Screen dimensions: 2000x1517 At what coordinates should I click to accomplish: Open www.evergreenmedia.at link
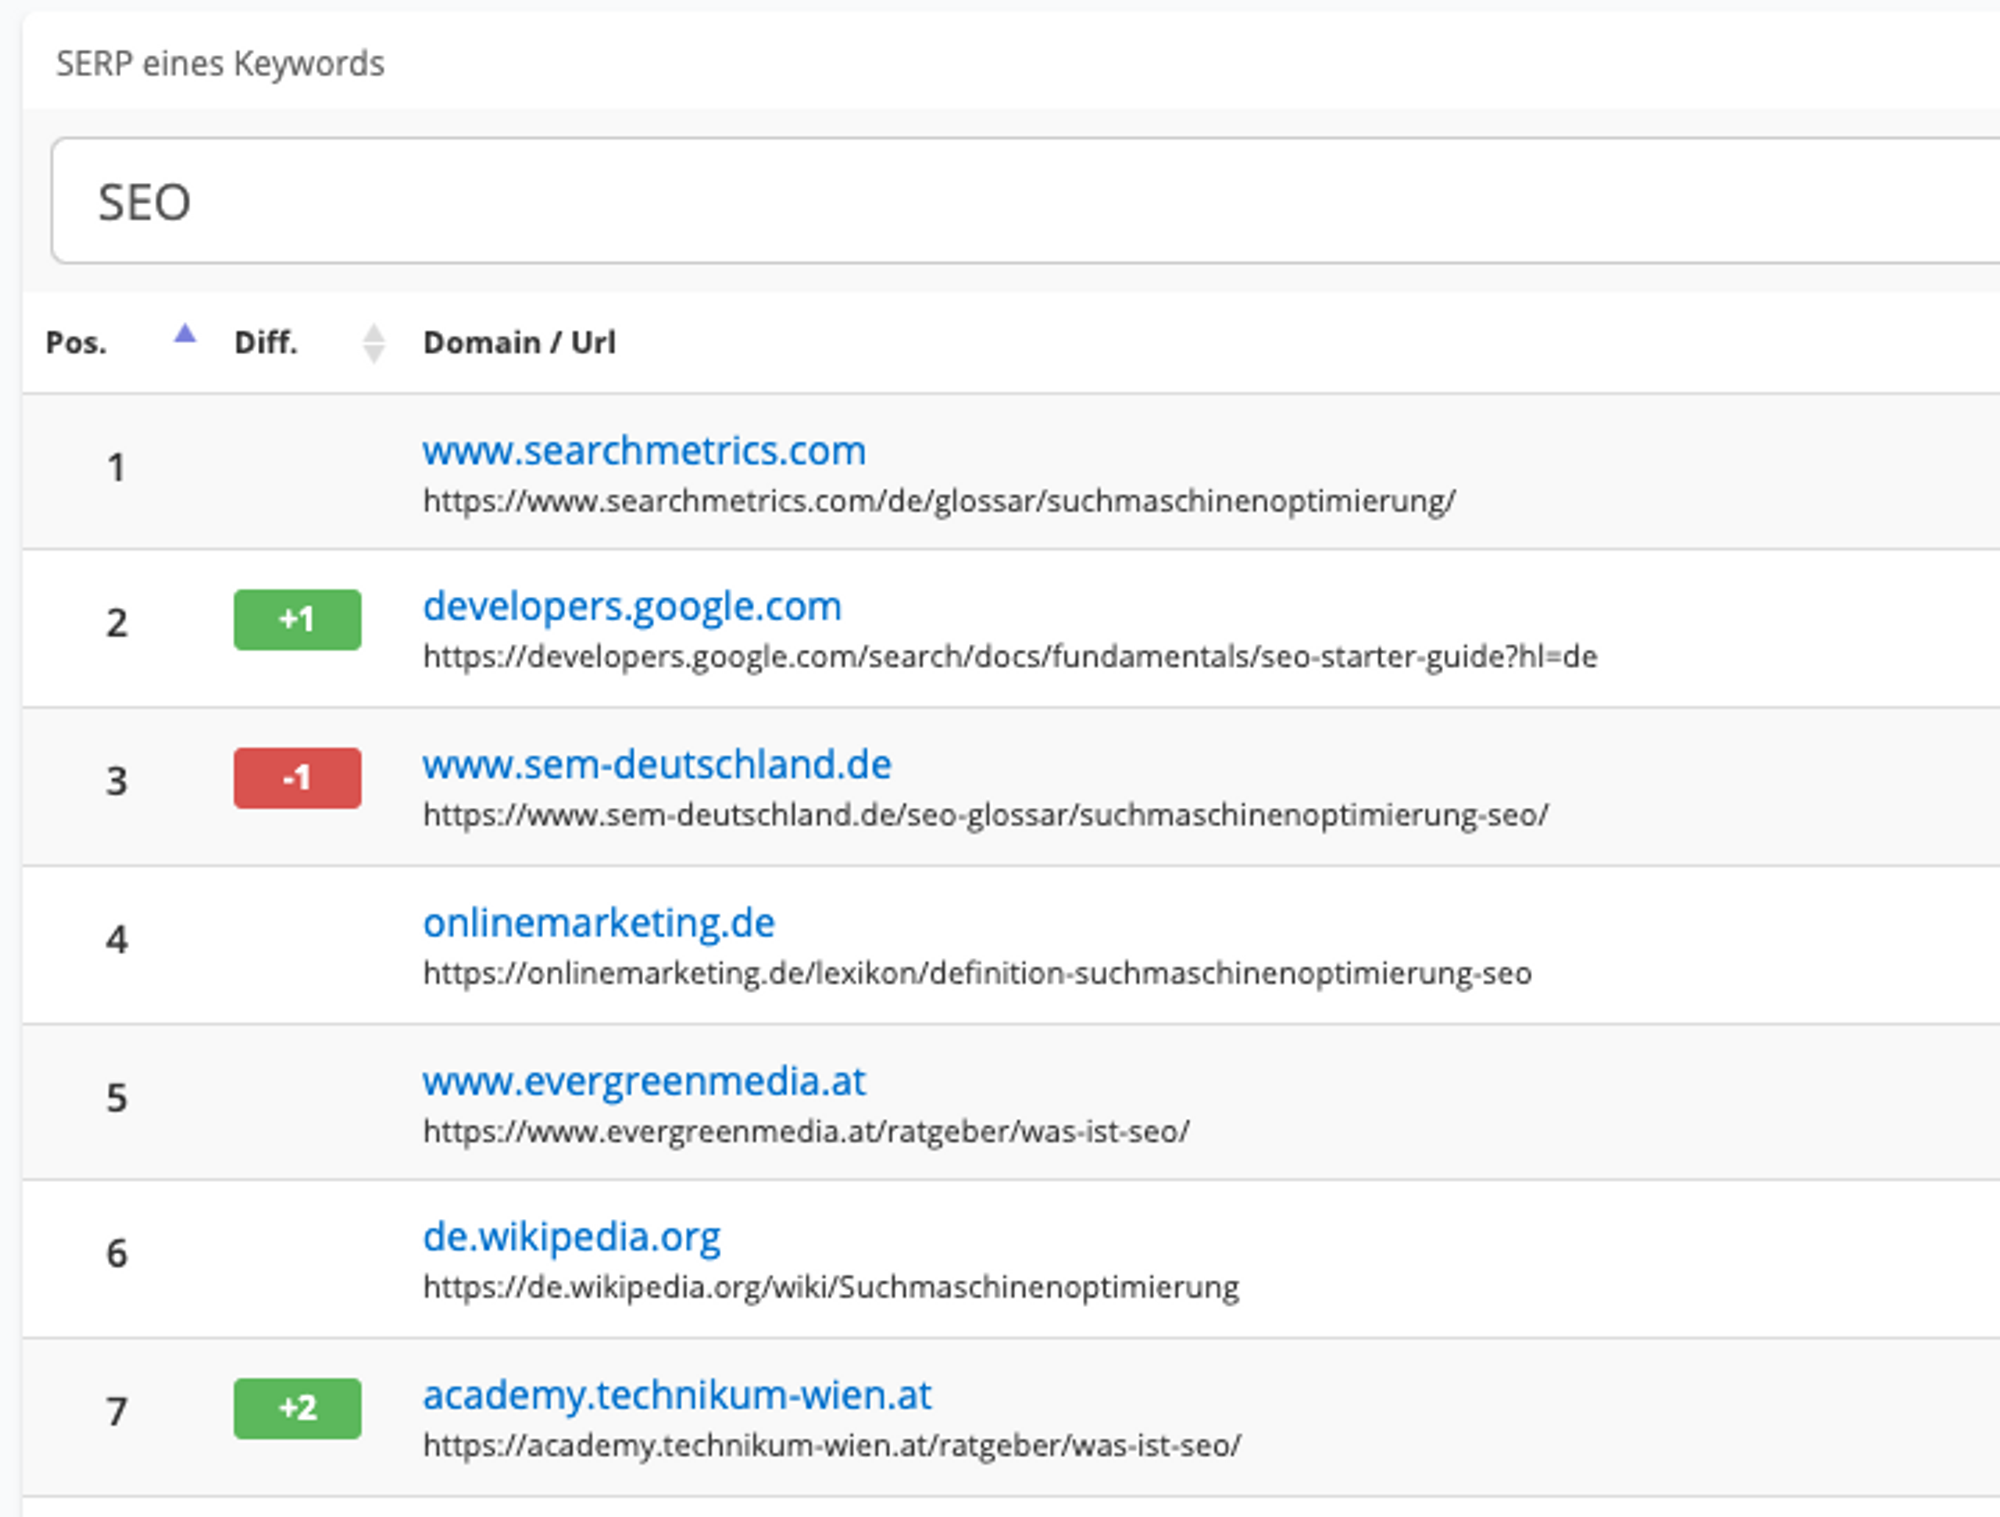(644, 1081)
